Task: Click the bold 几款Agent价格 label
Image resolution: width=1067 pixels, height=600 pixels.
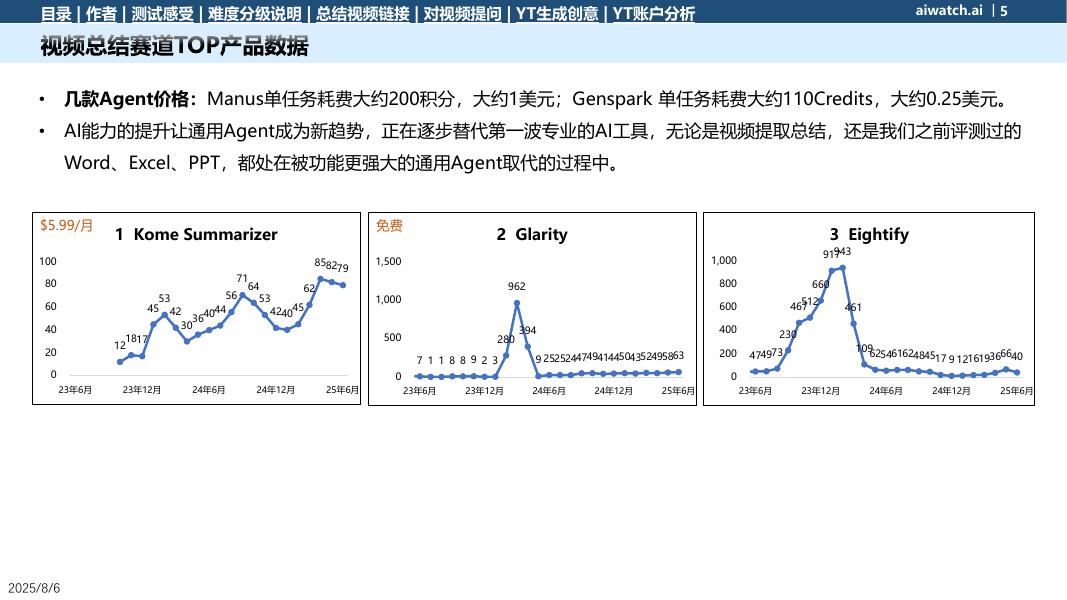Action: click(x=127, y=99)
